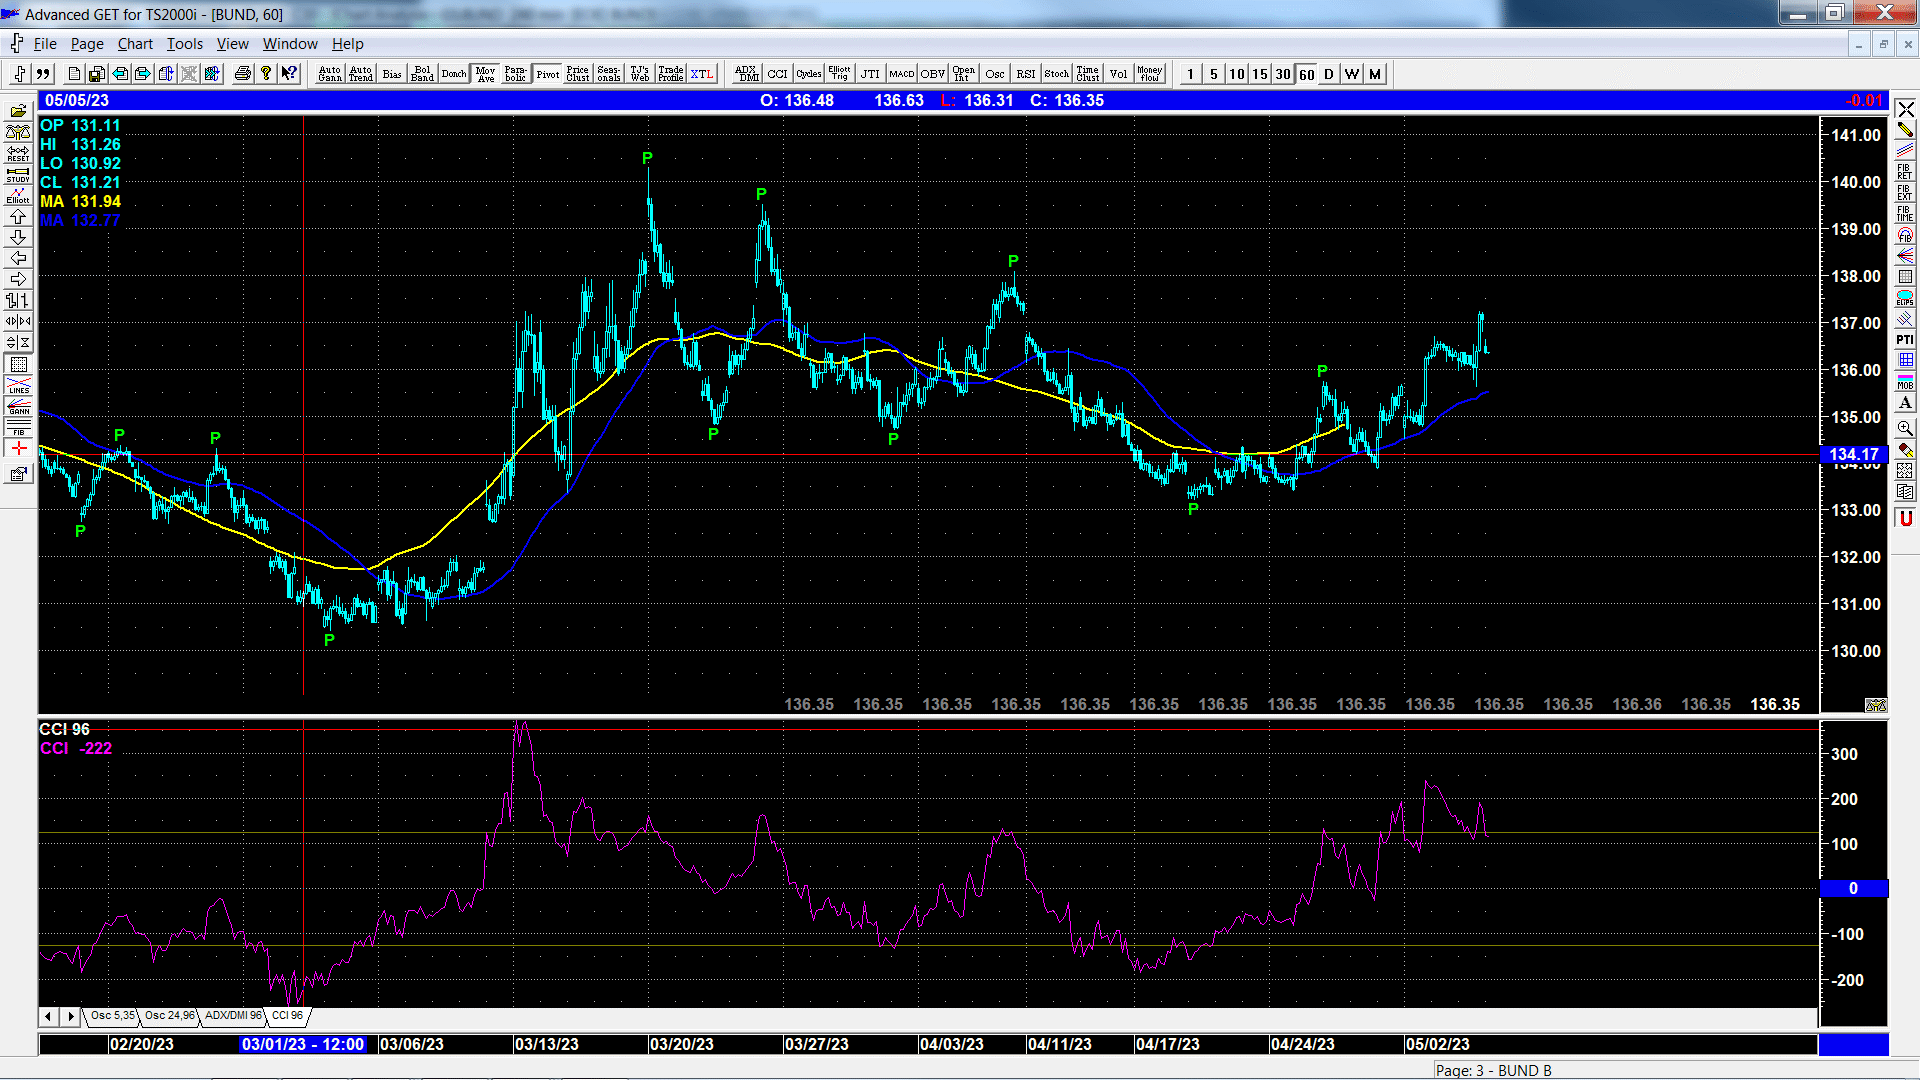1920x1080 pixels.
Task: Select the STUDY tool in sidebar
Action: click(18, 174)
